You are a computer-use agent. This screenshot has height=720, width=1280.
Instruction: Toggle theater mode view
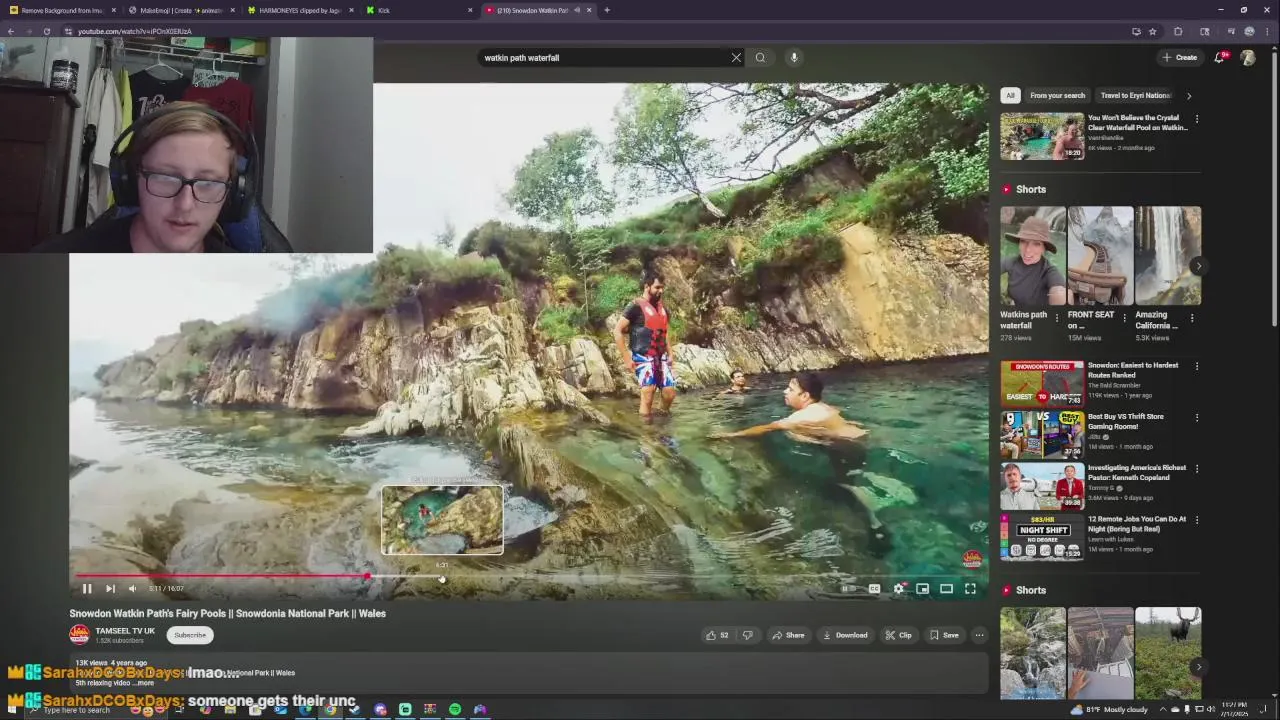946,589
